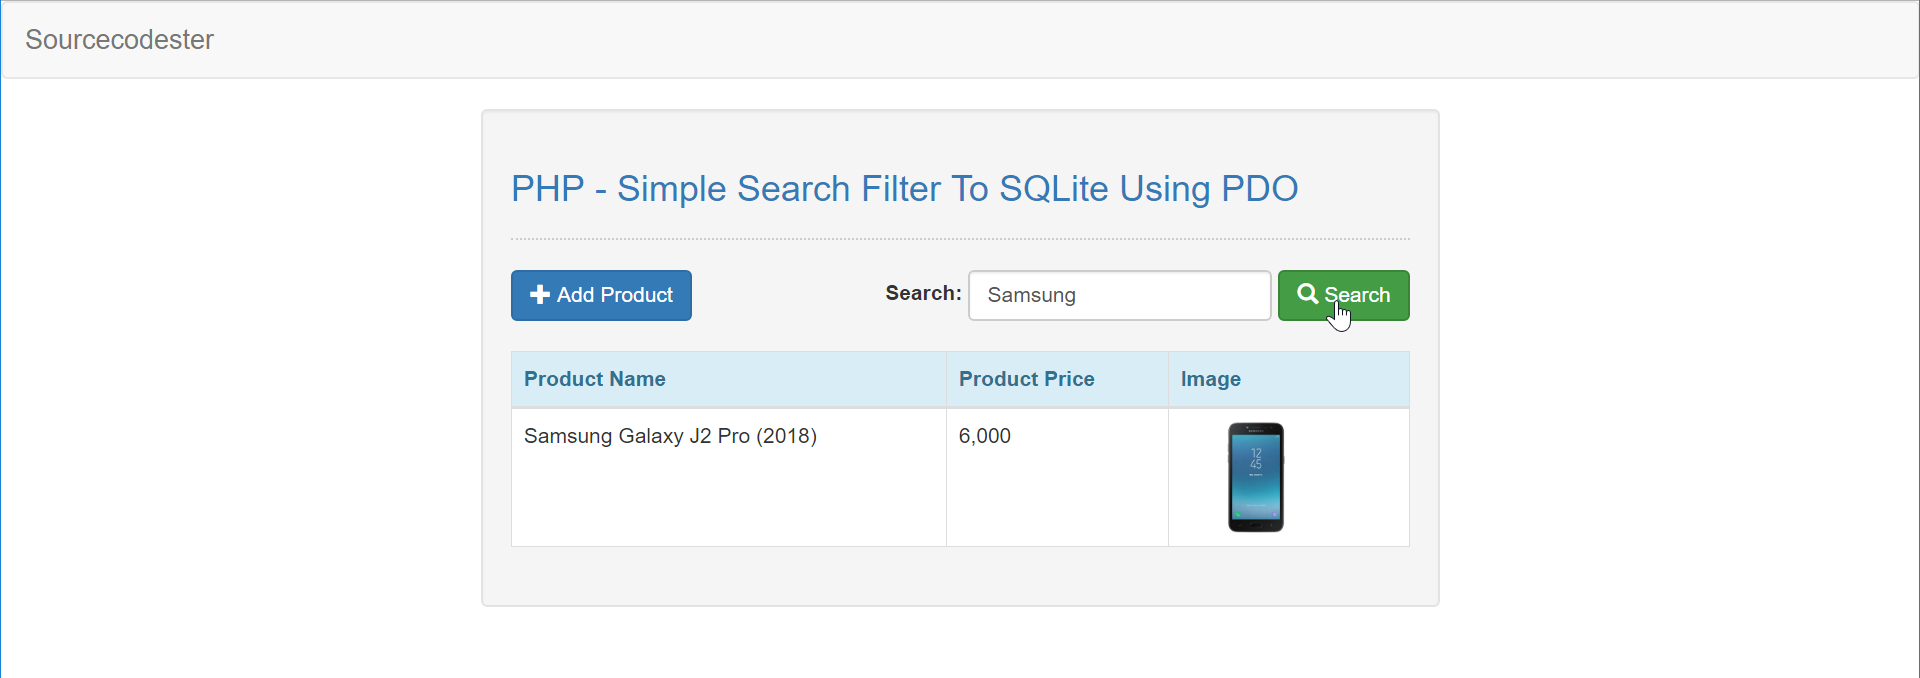The width and height of the screenshot is (1920, 678).
Task: Click the Add Product button label
Action: 615,295
